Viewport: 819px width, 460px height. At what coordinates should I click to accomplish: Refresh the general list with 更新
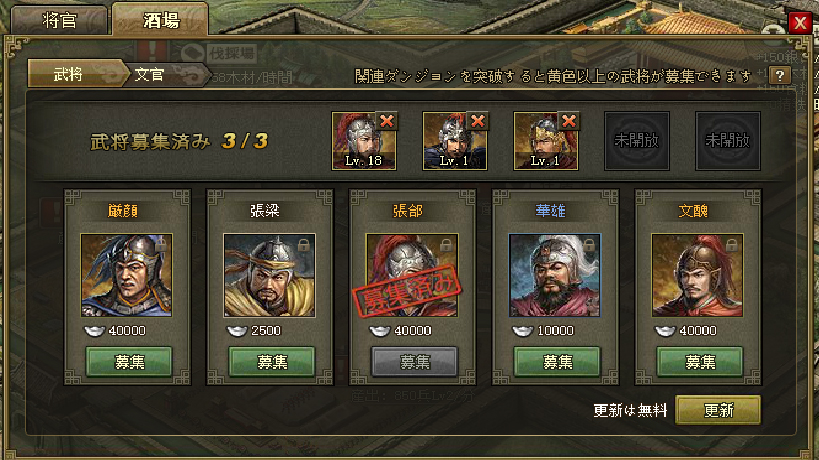click(718, 410)
